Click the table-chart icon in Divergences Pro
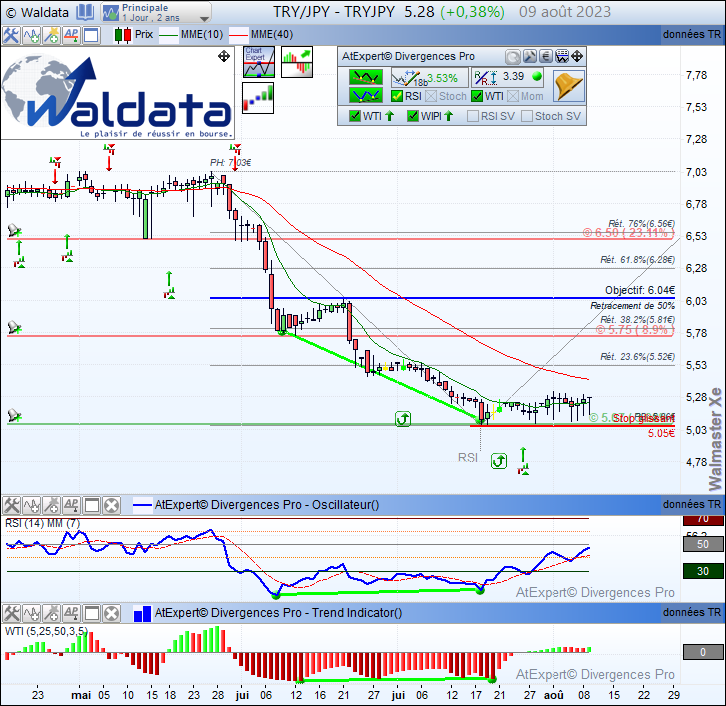 562,56
